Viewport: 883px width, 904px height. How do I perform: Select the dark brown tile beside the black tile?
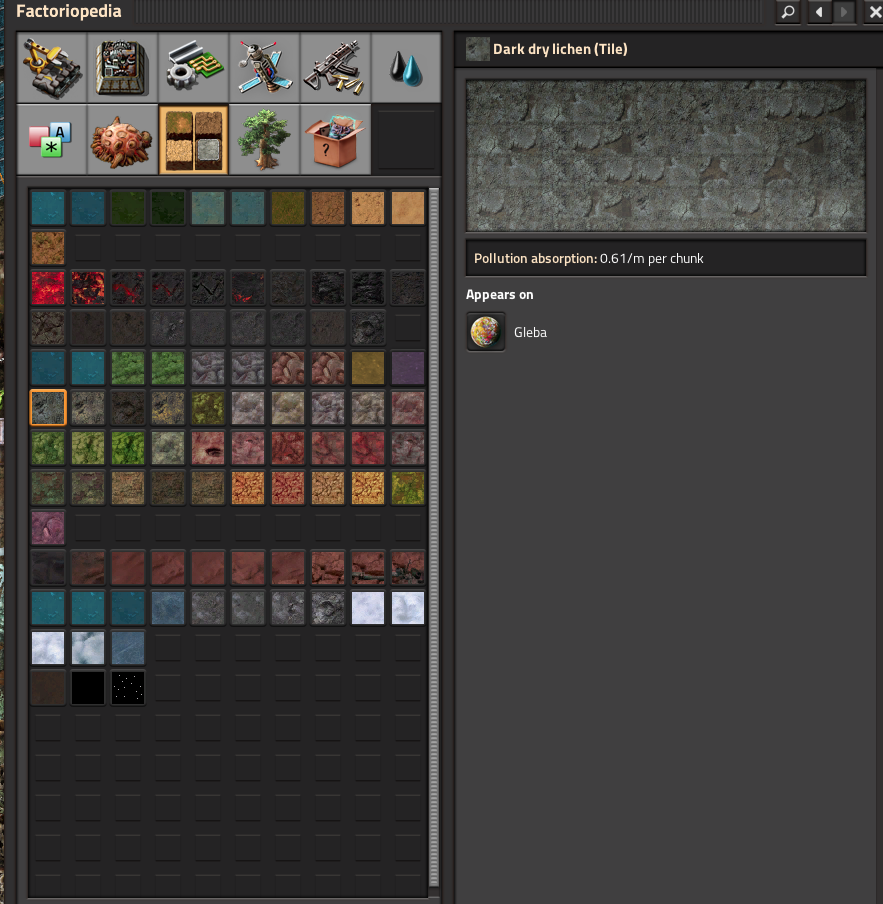coord(48,687)
